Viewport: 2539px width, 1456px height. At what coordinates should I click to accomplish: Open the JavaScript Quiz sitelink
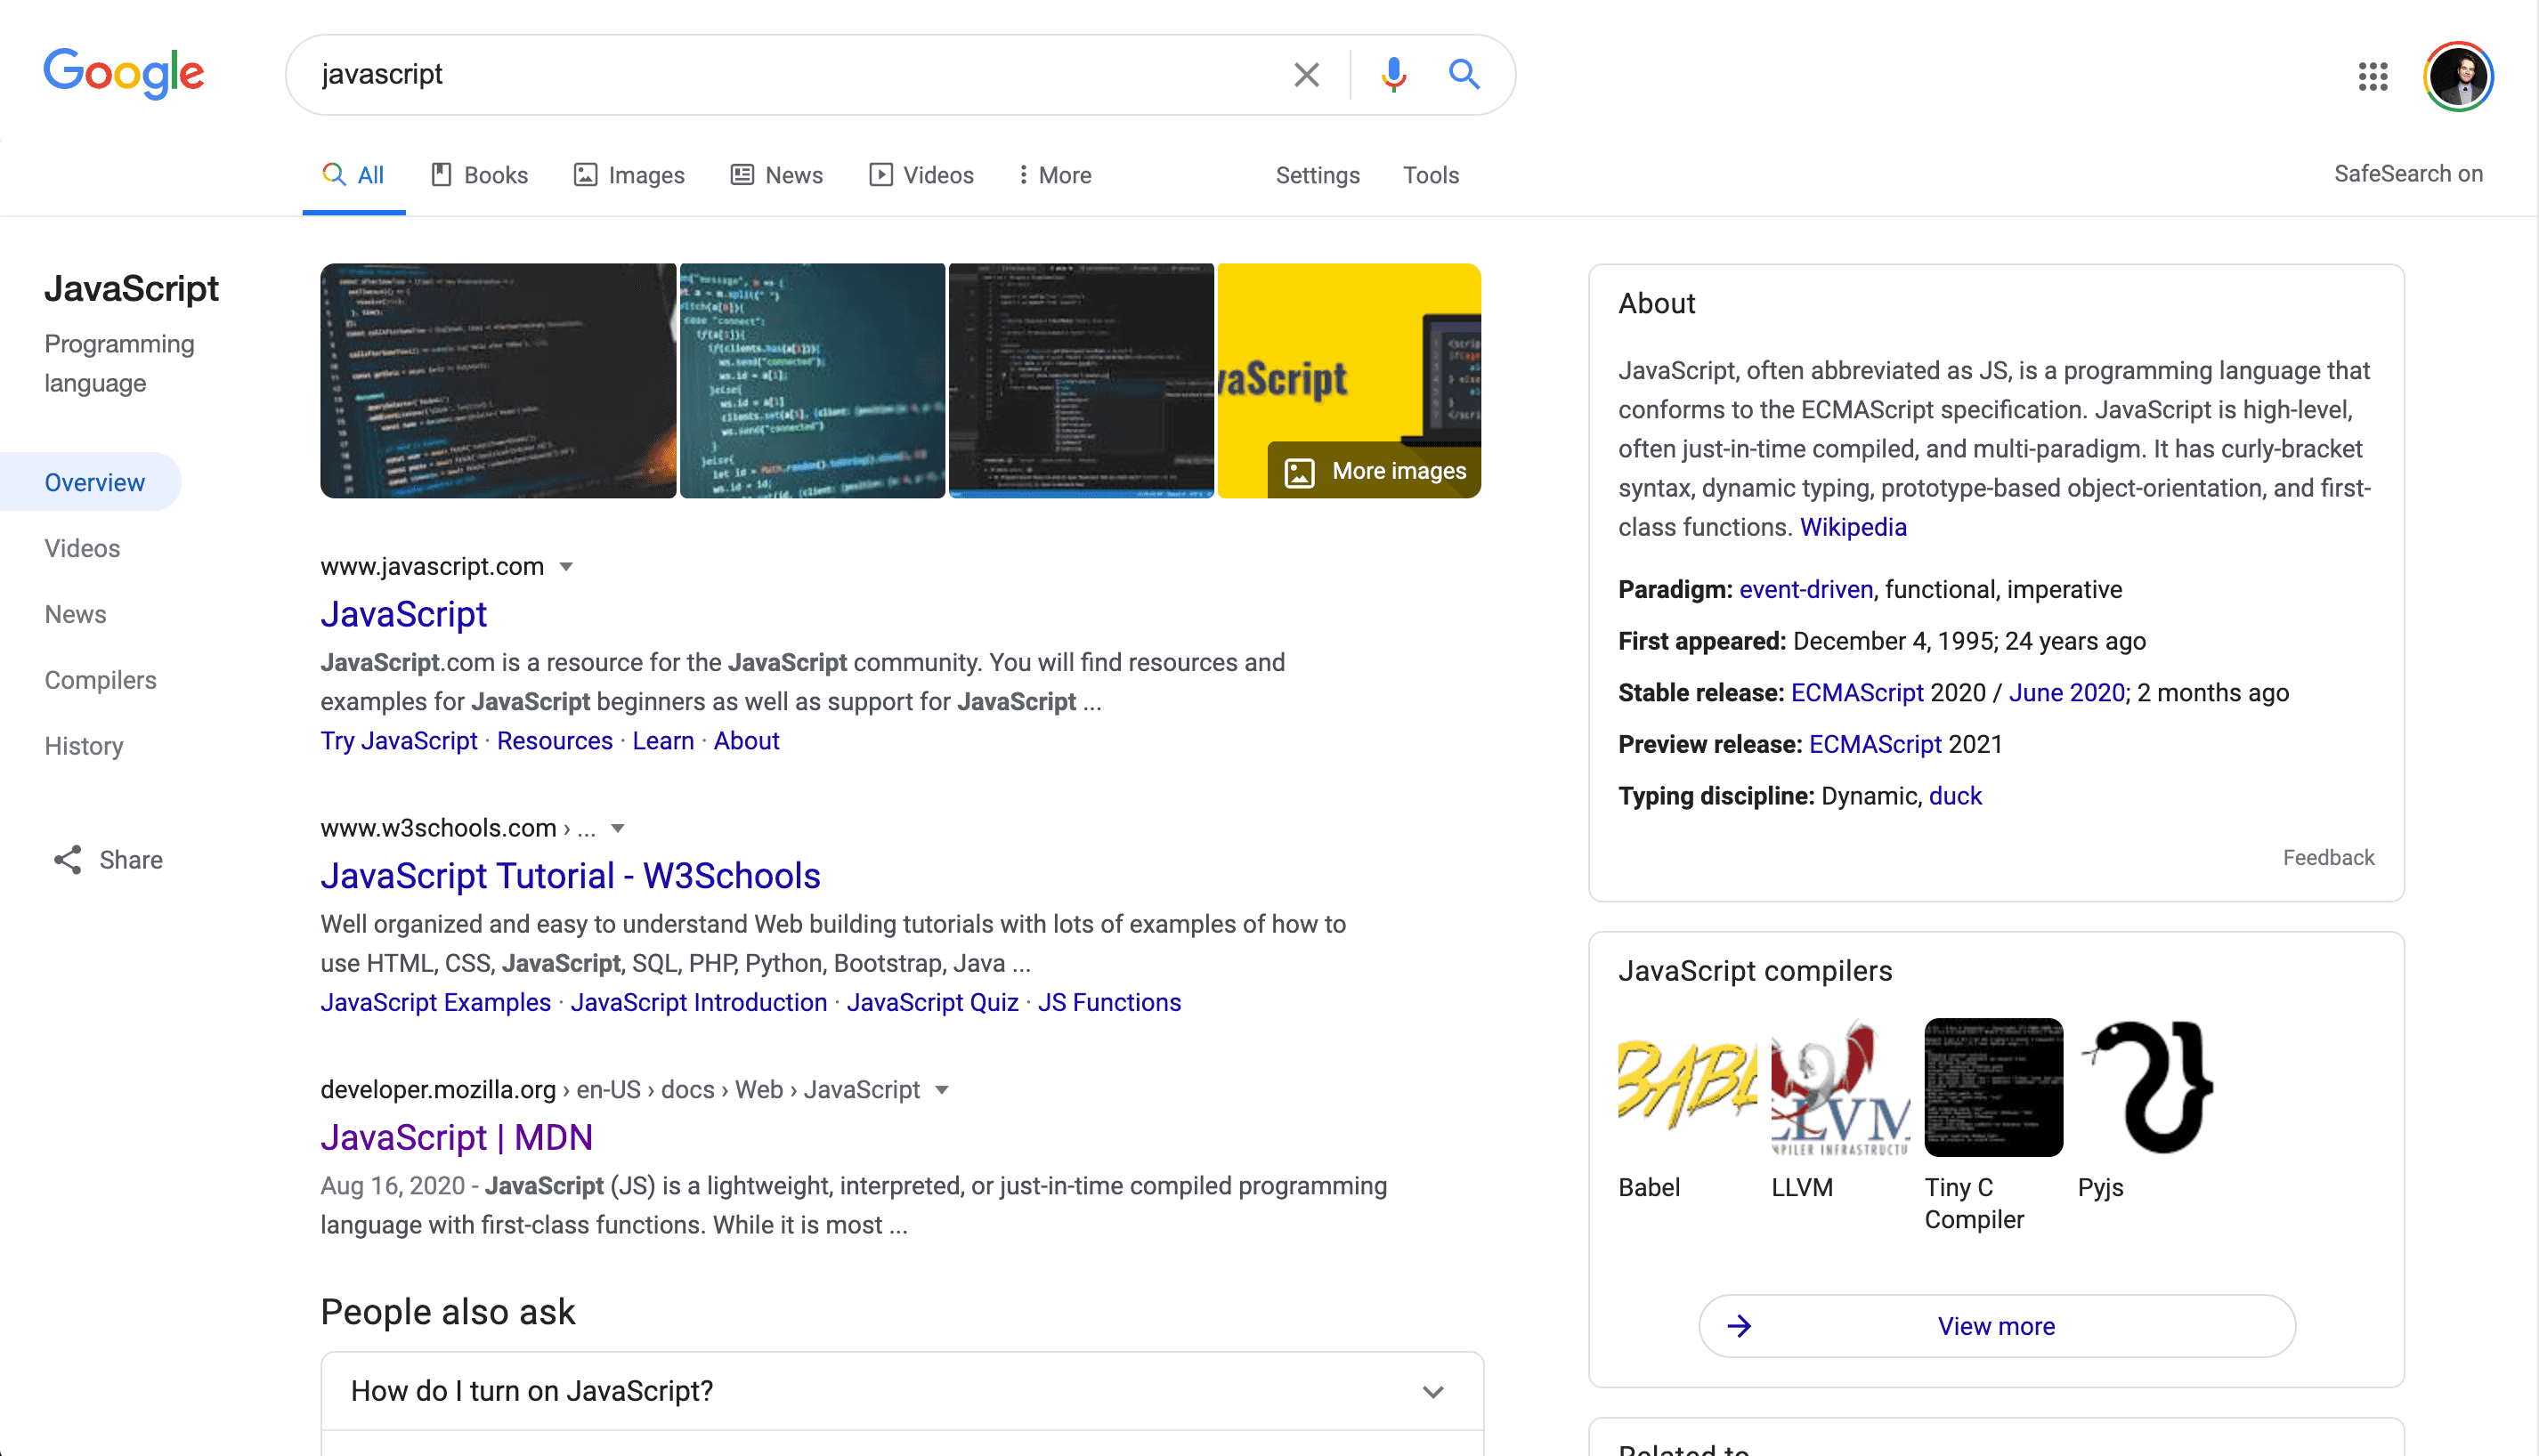pos(932,1002)
